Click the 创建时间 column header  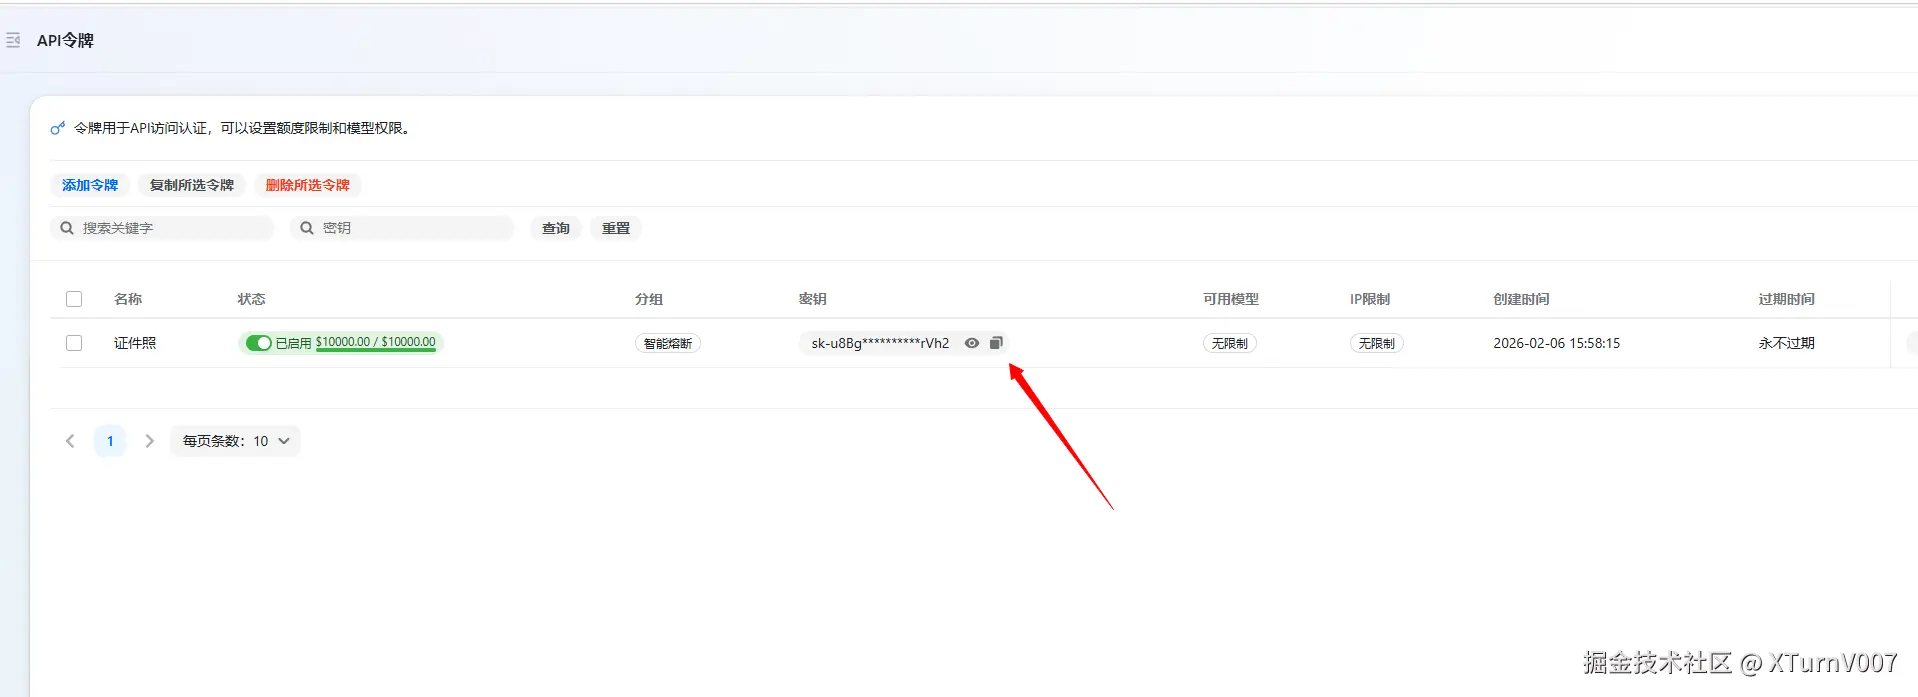coord(1521,299)
